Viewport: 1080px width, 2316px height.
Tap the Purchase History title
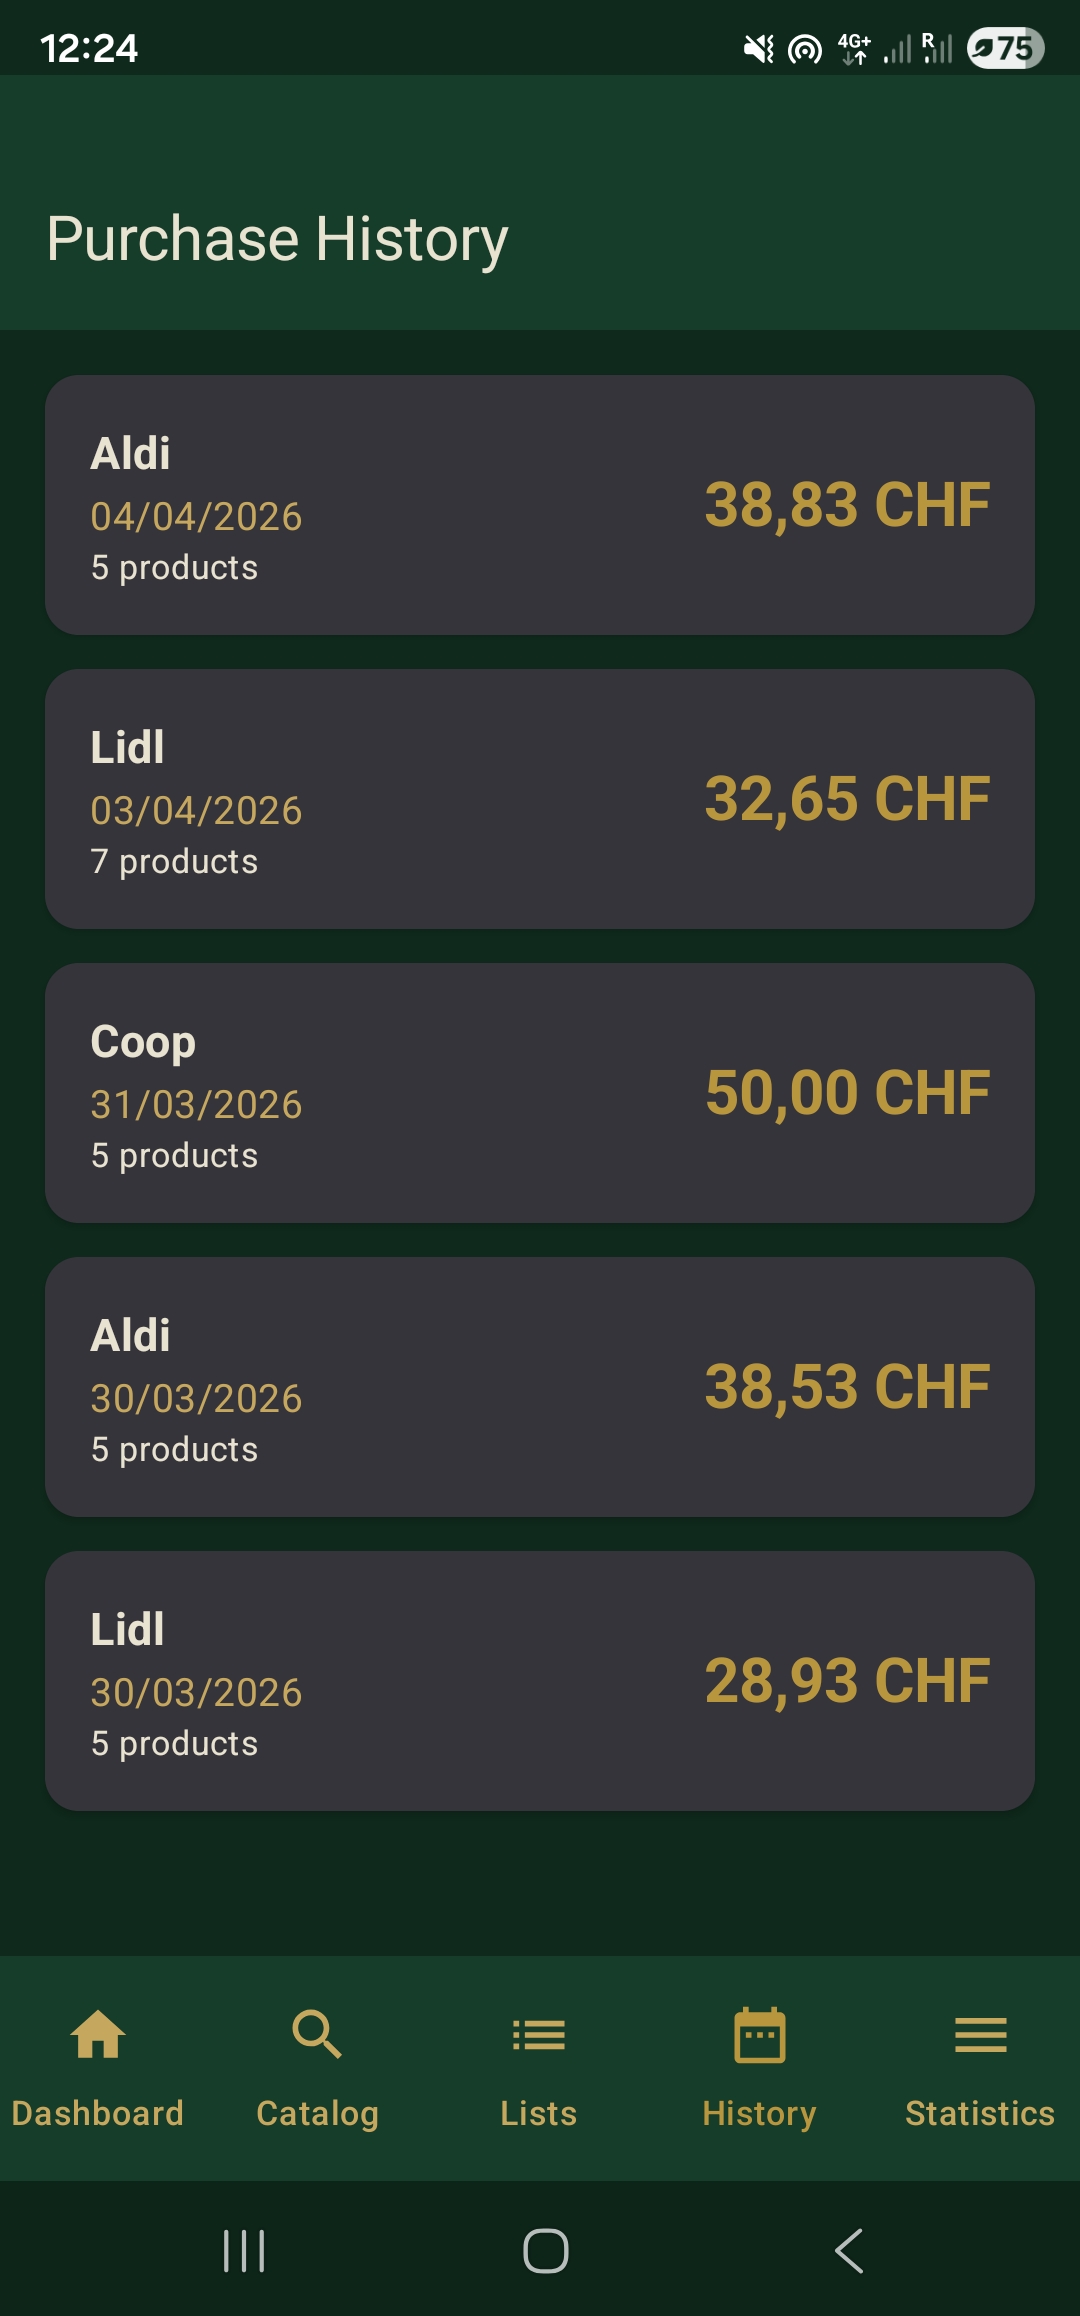pos(277,240)
